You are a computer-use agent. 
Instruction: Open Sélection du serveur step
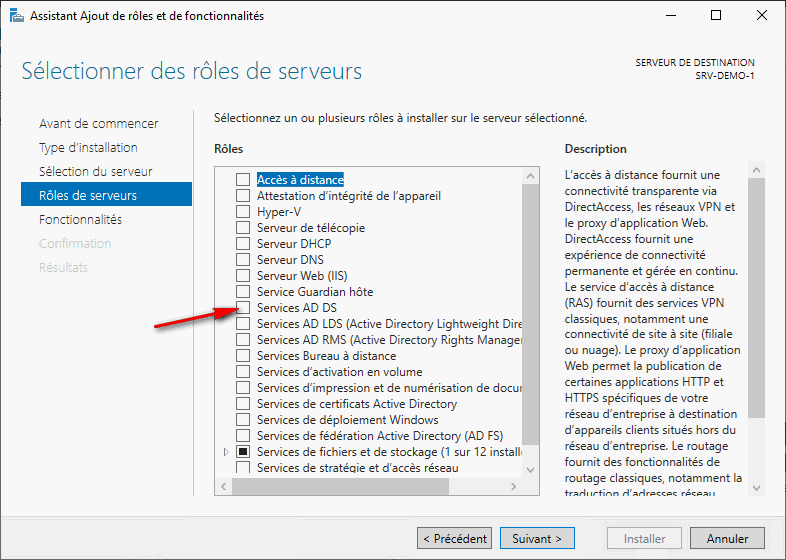[x=96, y=171]
